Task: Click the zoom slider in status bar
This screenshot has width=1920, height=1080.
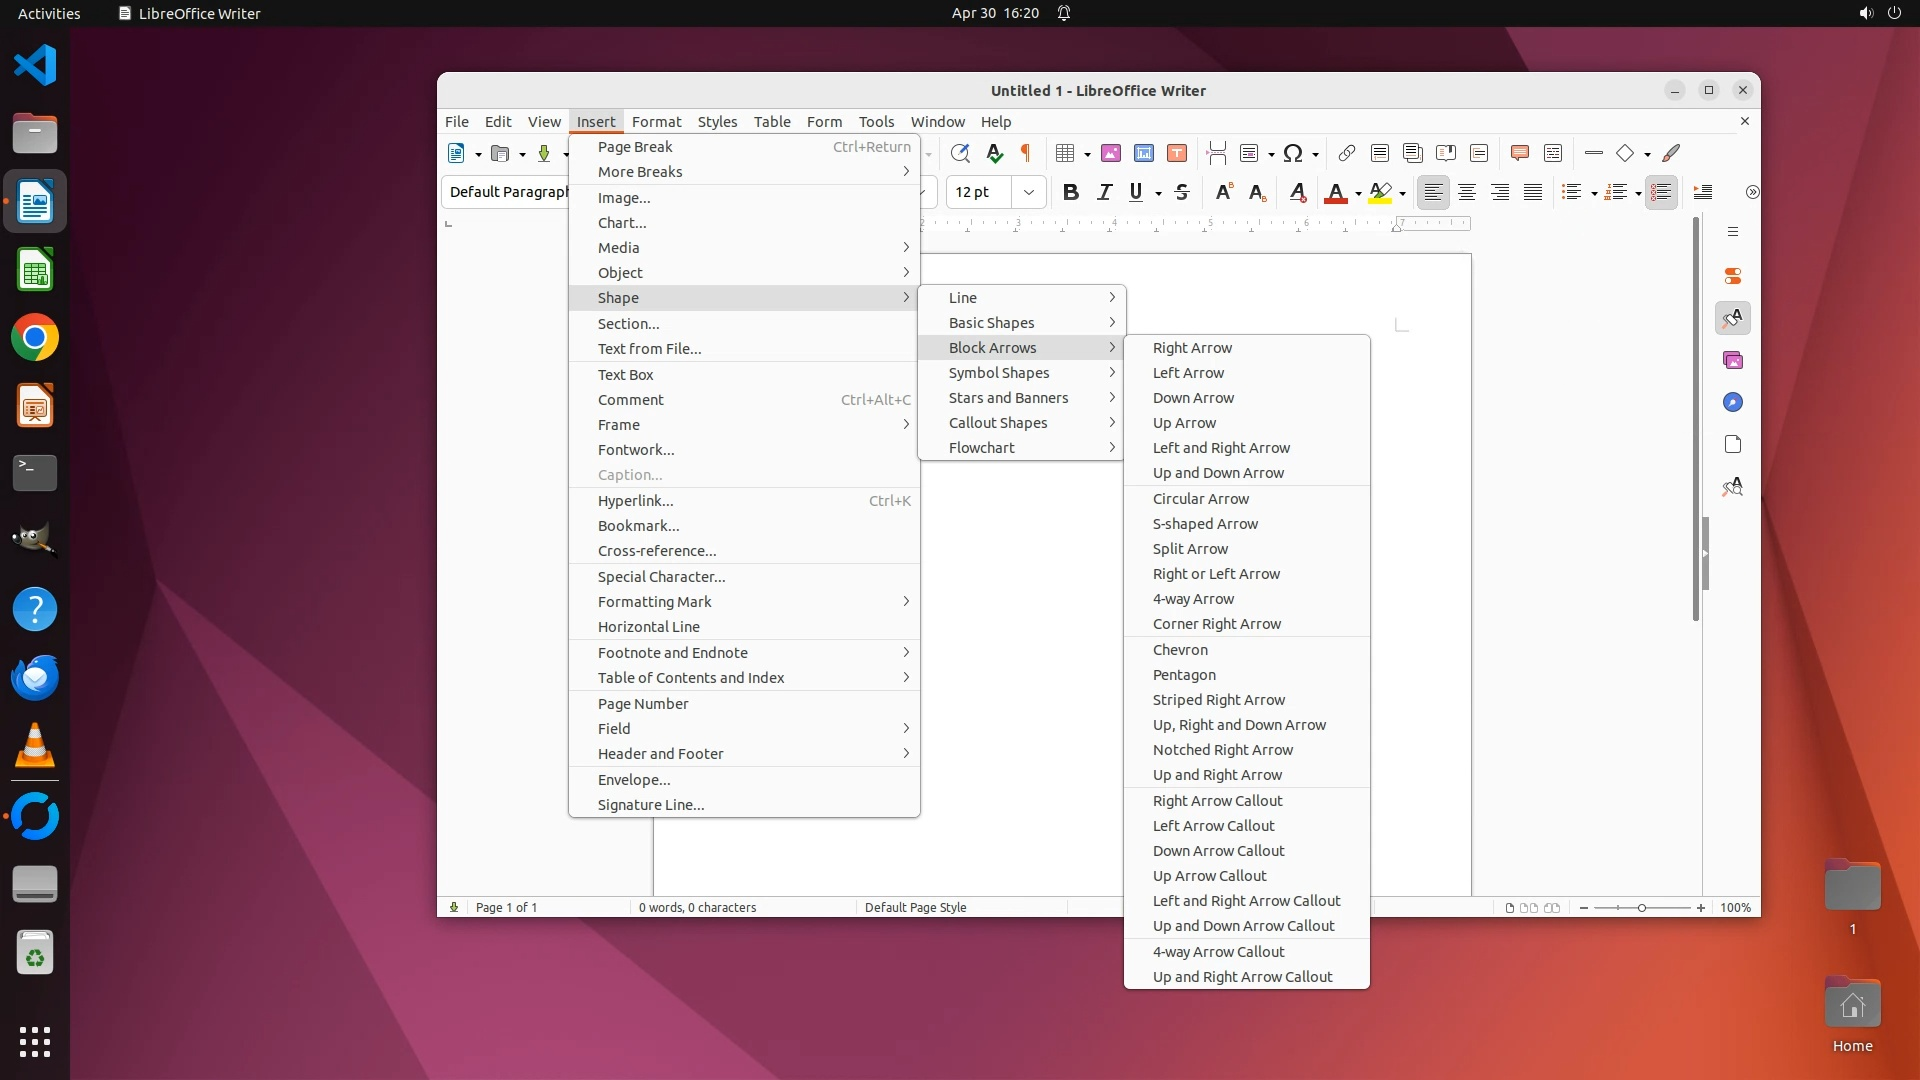Action: 1641,907
